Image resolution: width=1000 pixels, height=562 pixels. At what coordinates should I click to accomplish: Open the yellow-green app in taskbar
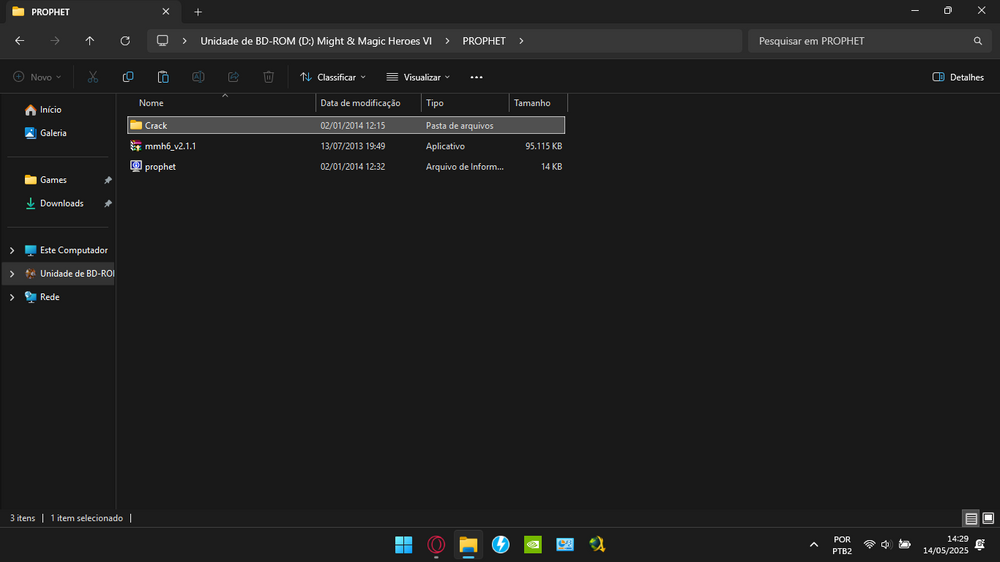[x=597, y=545]
